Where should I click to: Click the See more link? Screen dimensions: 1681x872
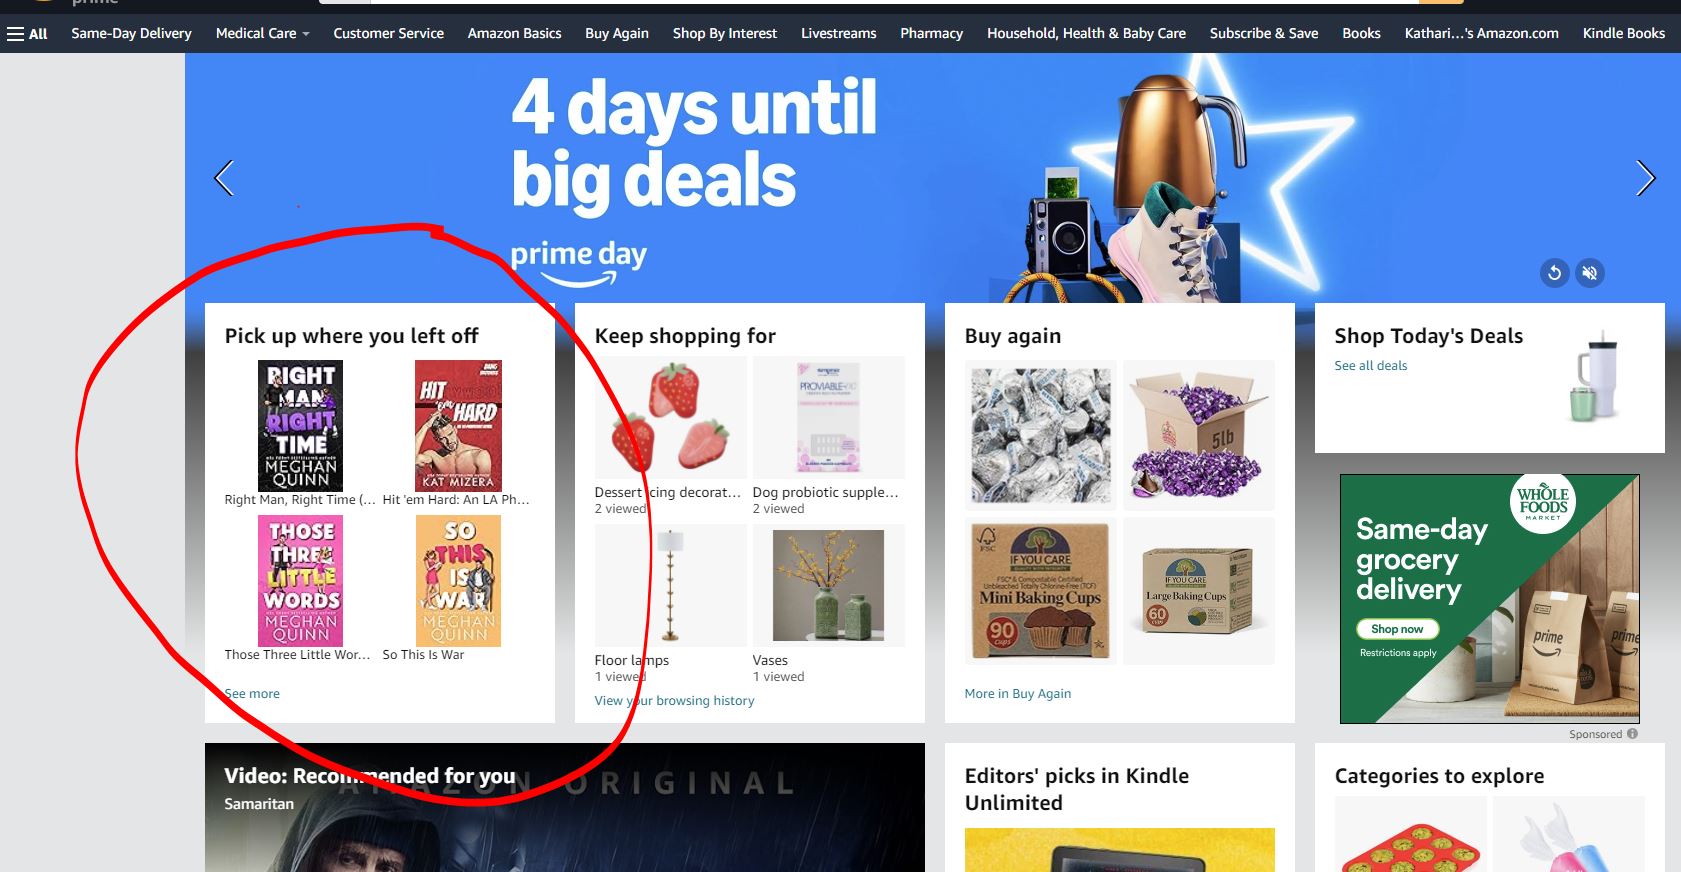pos(252,693)
